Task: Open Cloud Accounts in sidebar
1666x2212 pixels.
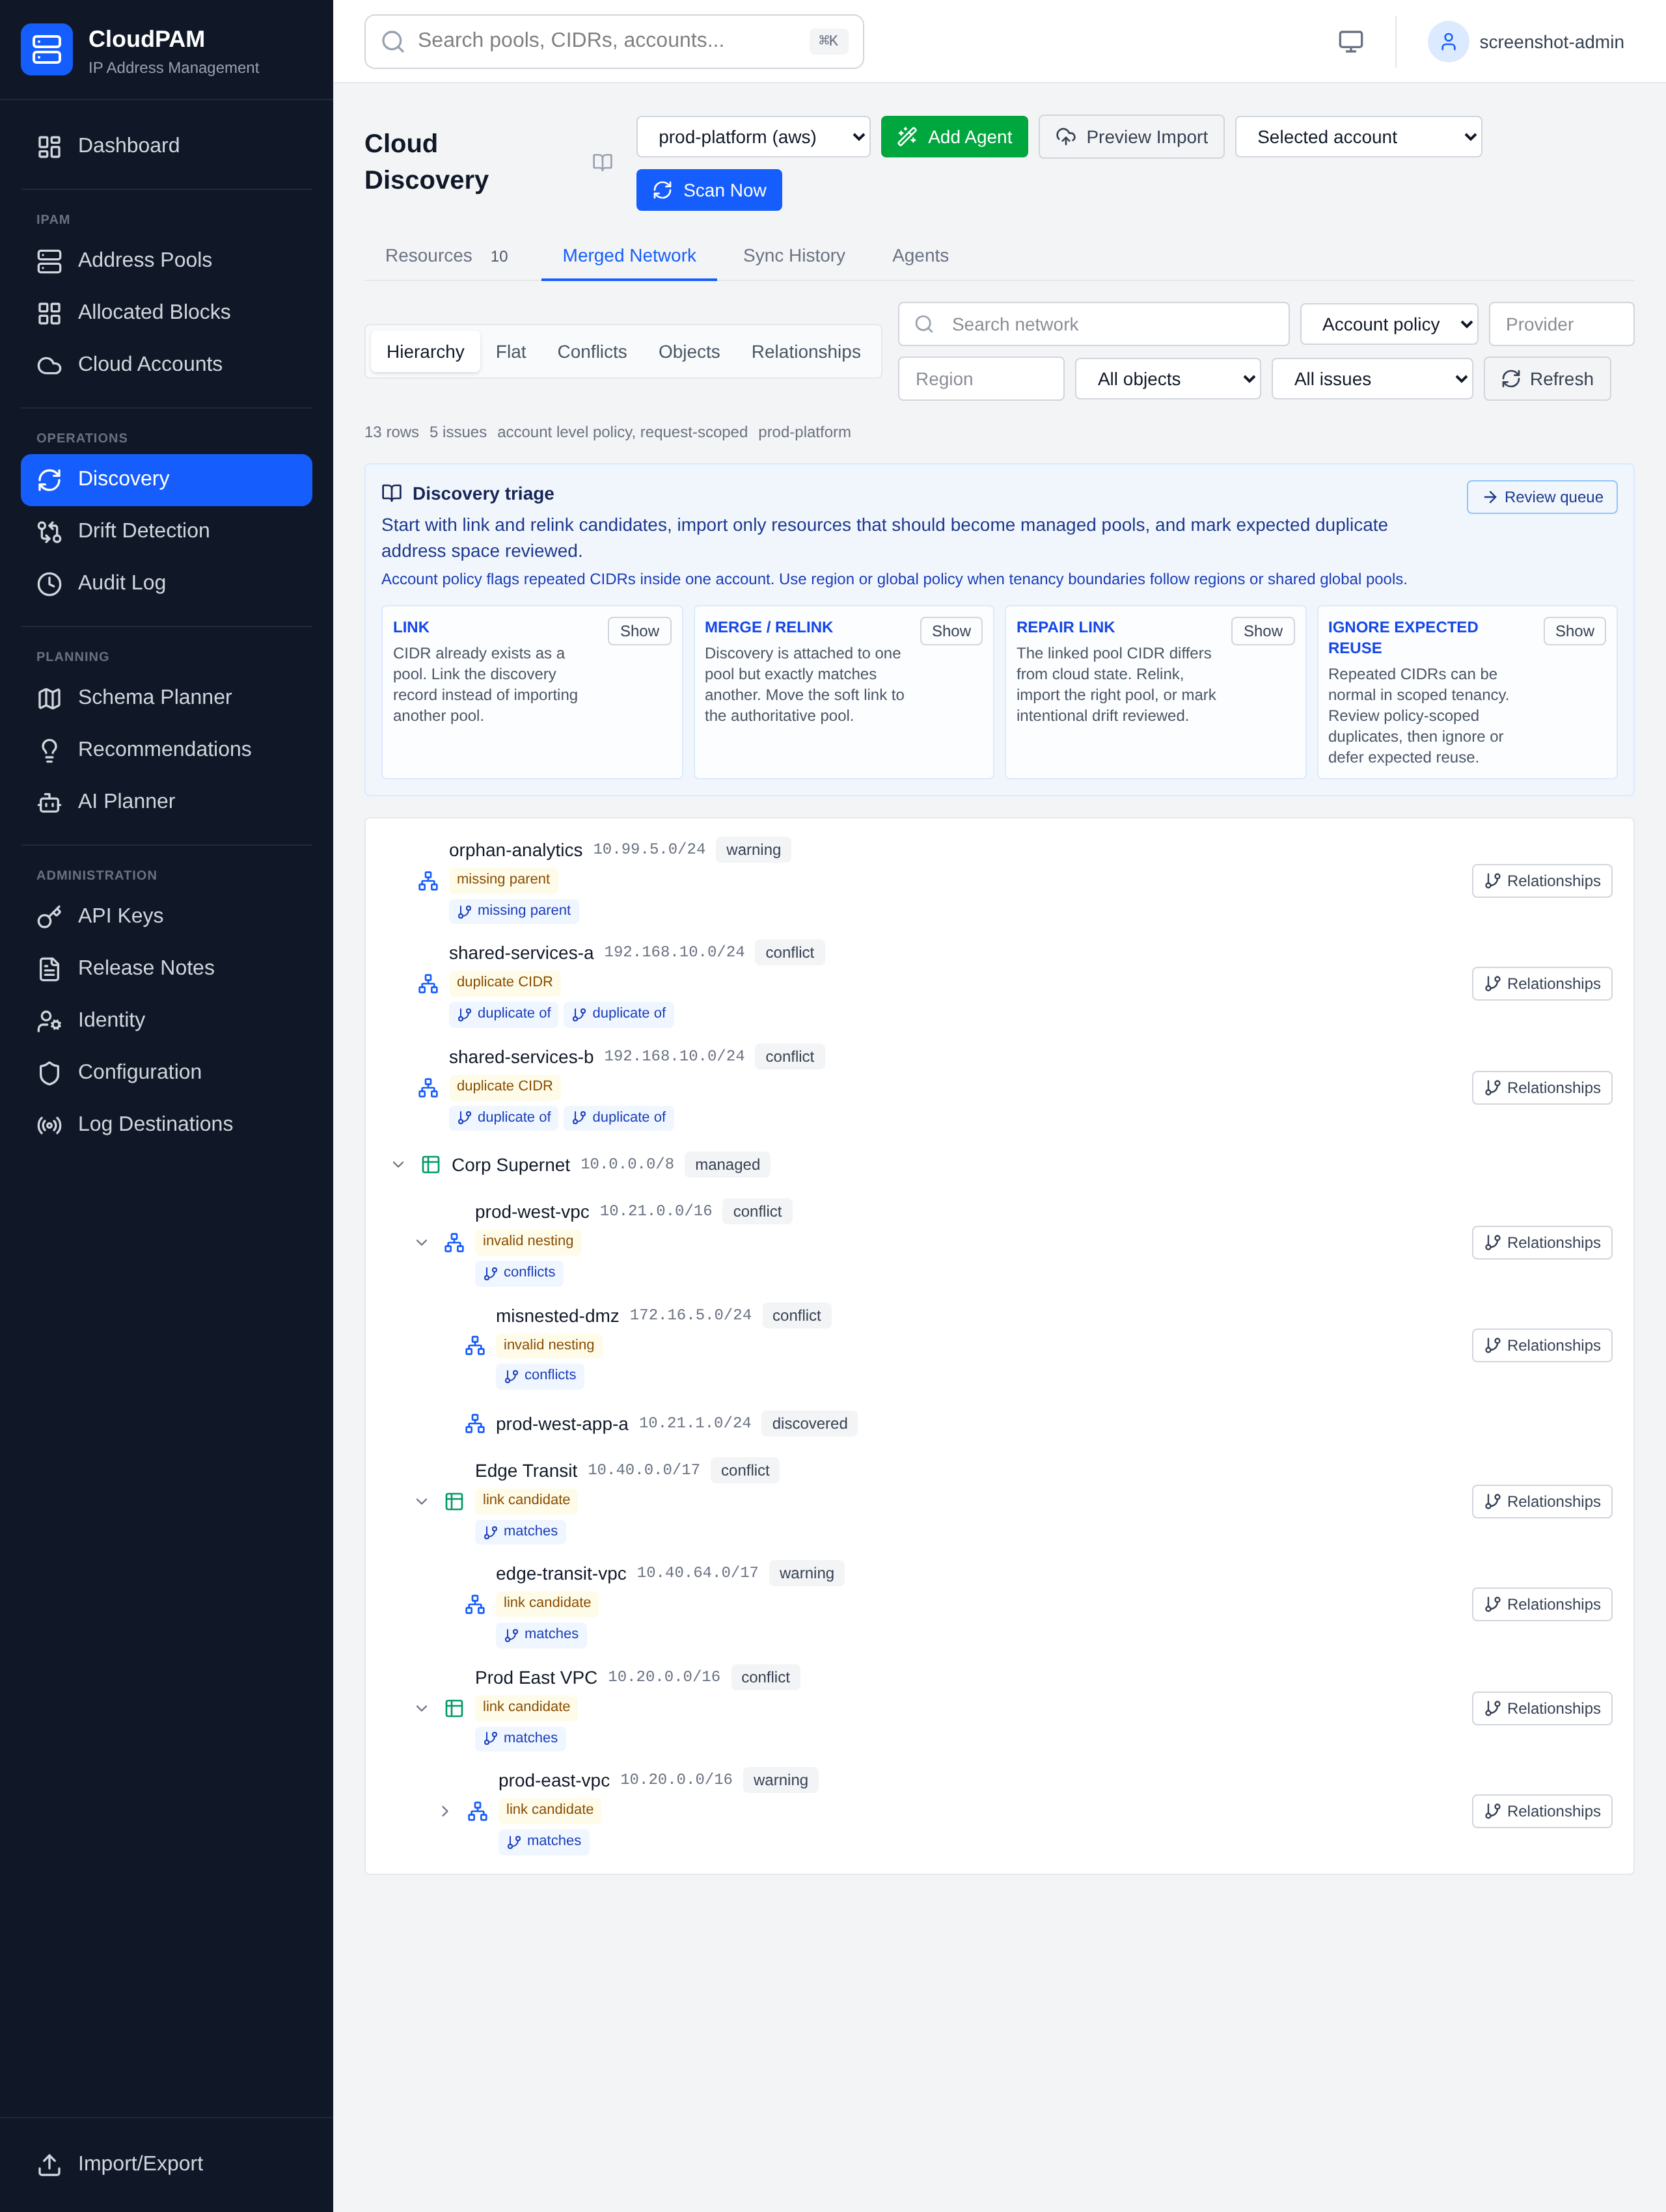Action: point(166,364)
